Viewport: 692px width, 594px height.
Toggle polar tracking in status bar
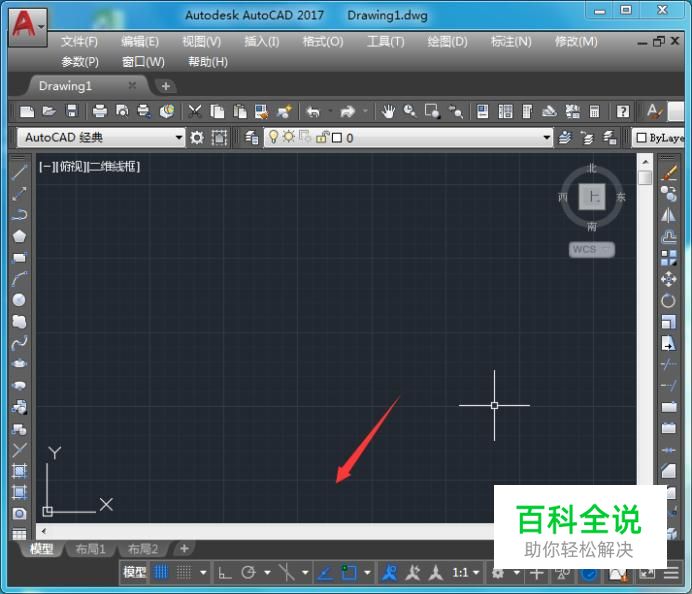[248, 573]
